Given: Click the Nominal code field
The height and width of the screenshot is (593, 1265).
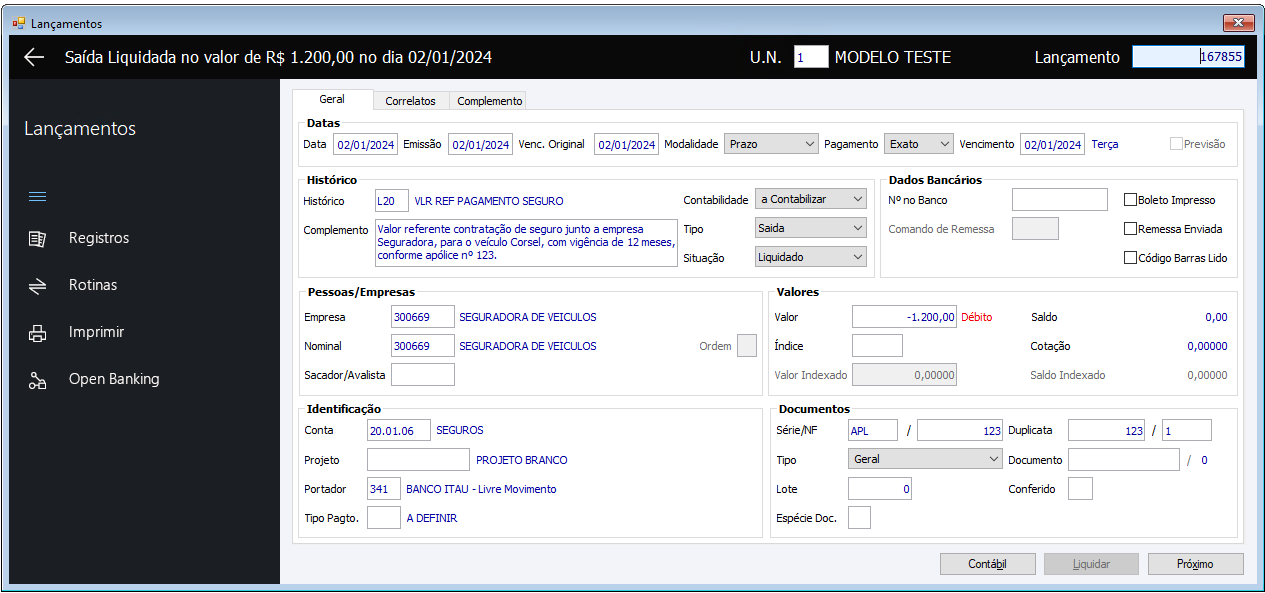Looking at the screenshot, I should pos(423,346).
